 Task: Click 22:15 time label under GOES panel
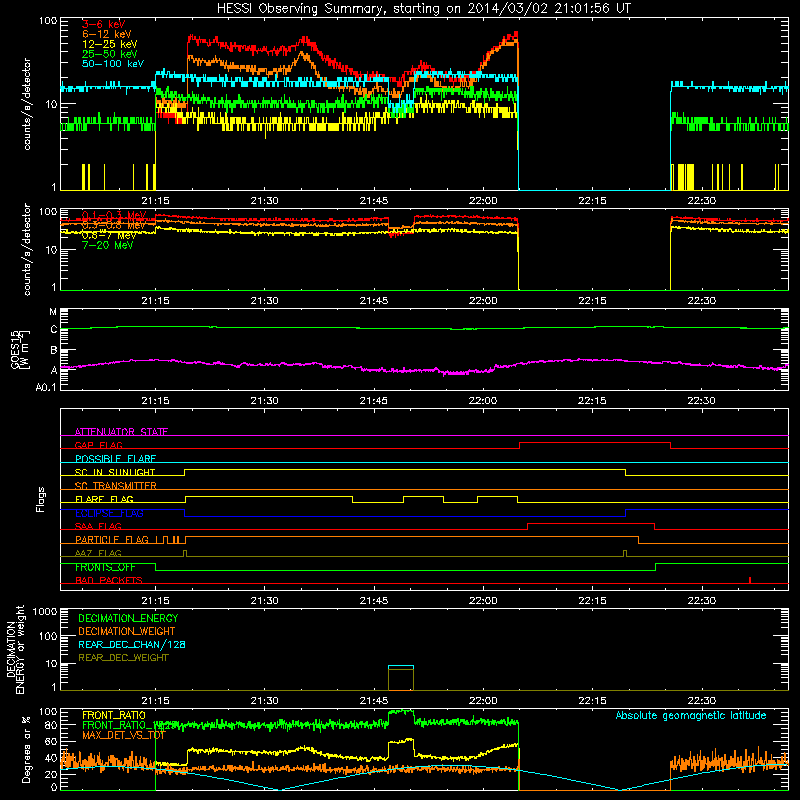[x=592, y=401]
